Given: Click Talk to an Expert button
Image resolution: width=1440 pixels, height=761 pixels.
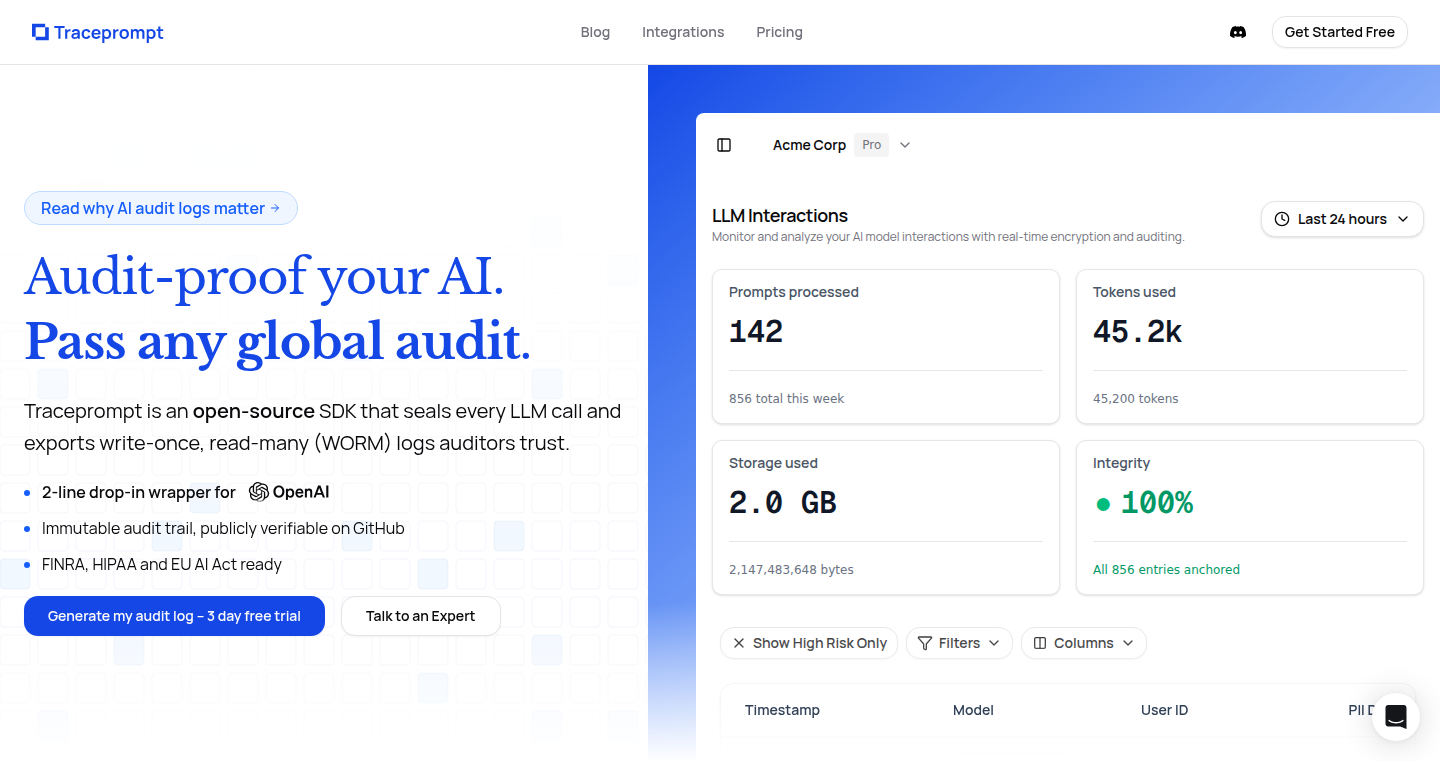Looking at the screenshot, I should (420, 616).
